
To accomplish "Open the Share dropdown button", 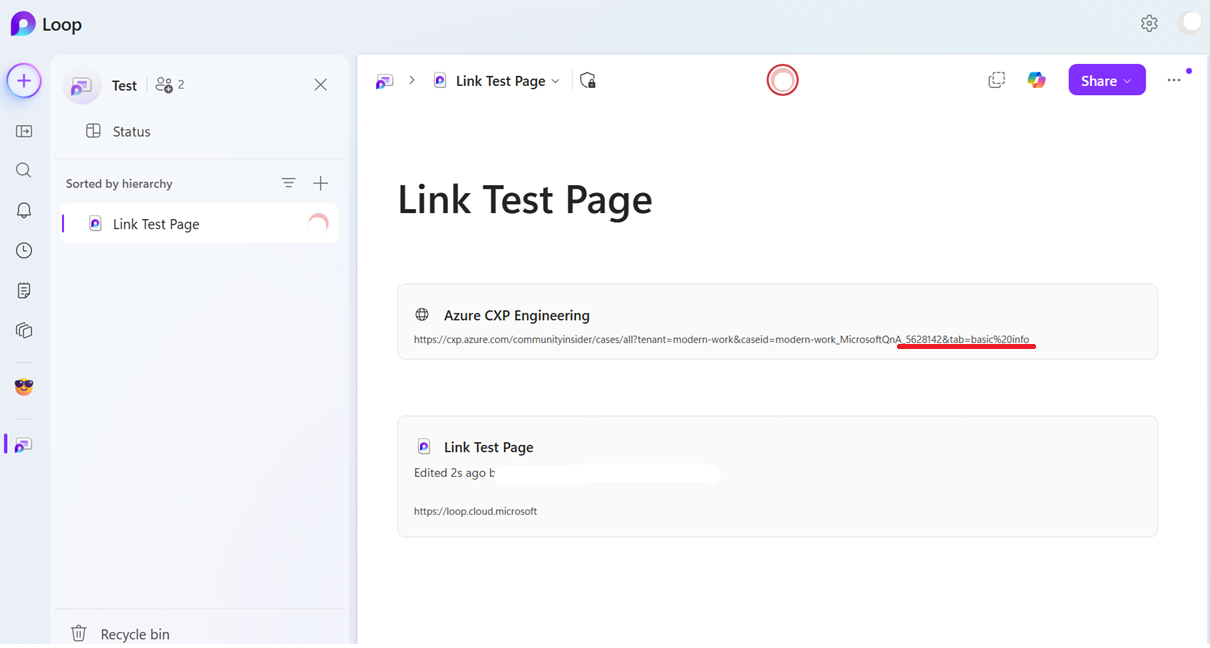I will pos(1107,80).
